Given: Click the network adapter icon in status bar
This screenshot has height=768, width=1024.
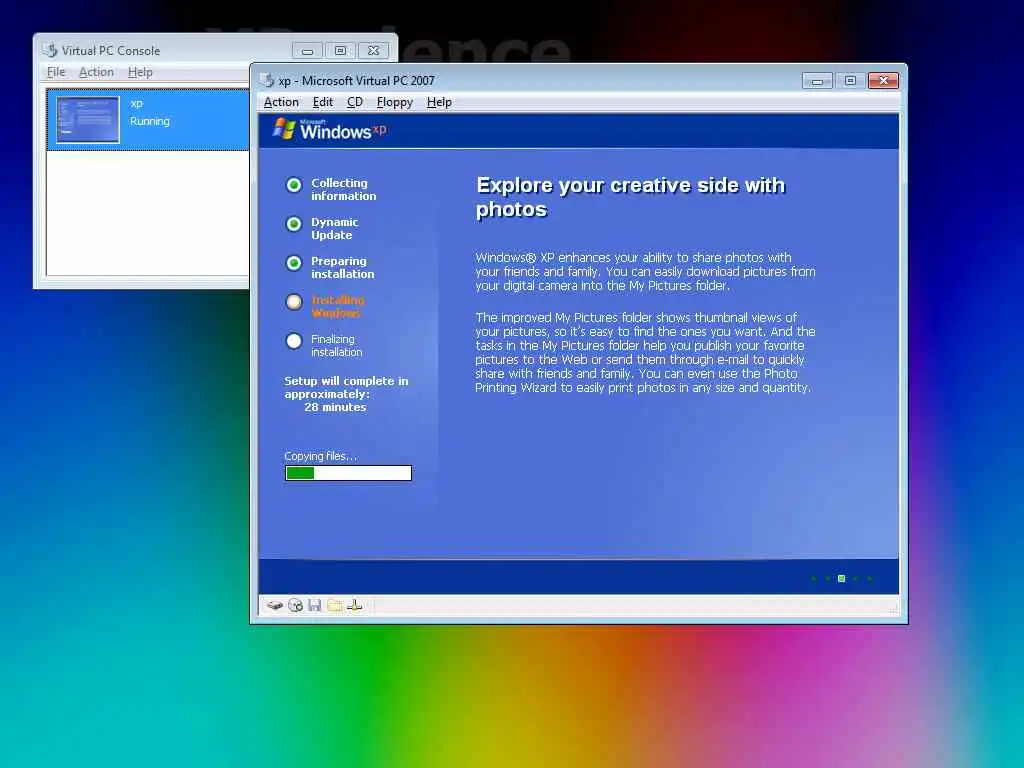Looking at the screenshot, I should click(355, 605).
